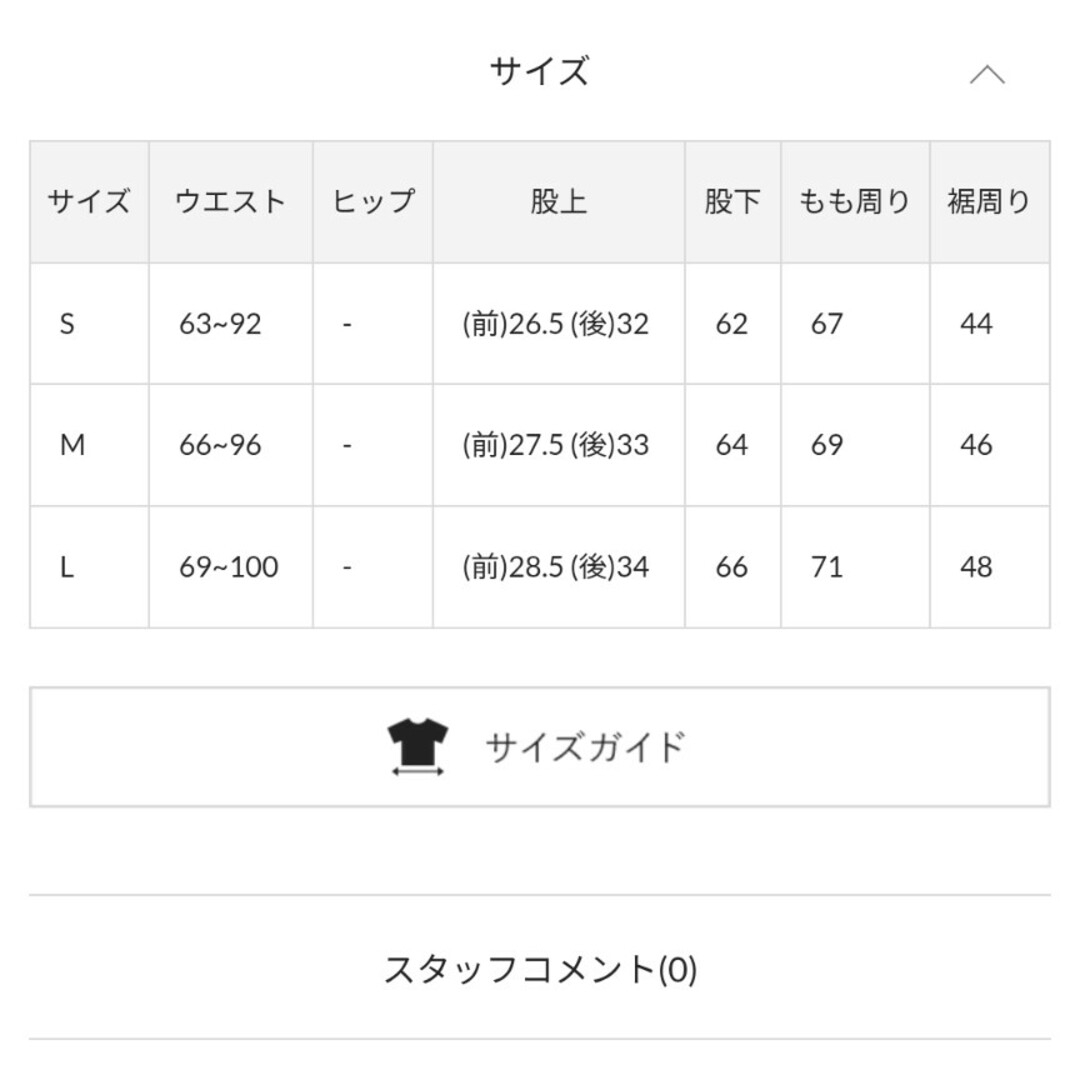The image size is (1080, 1080).
Task: Click the L size row label
Action: [x=89, y=567]
